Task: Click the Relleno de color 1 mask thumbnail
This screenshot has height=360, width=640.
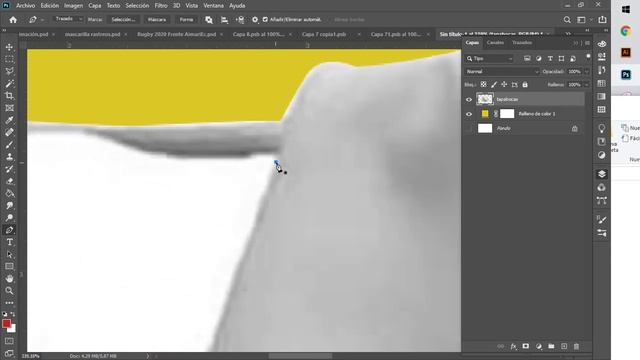Action: click(x=507, y=114)
